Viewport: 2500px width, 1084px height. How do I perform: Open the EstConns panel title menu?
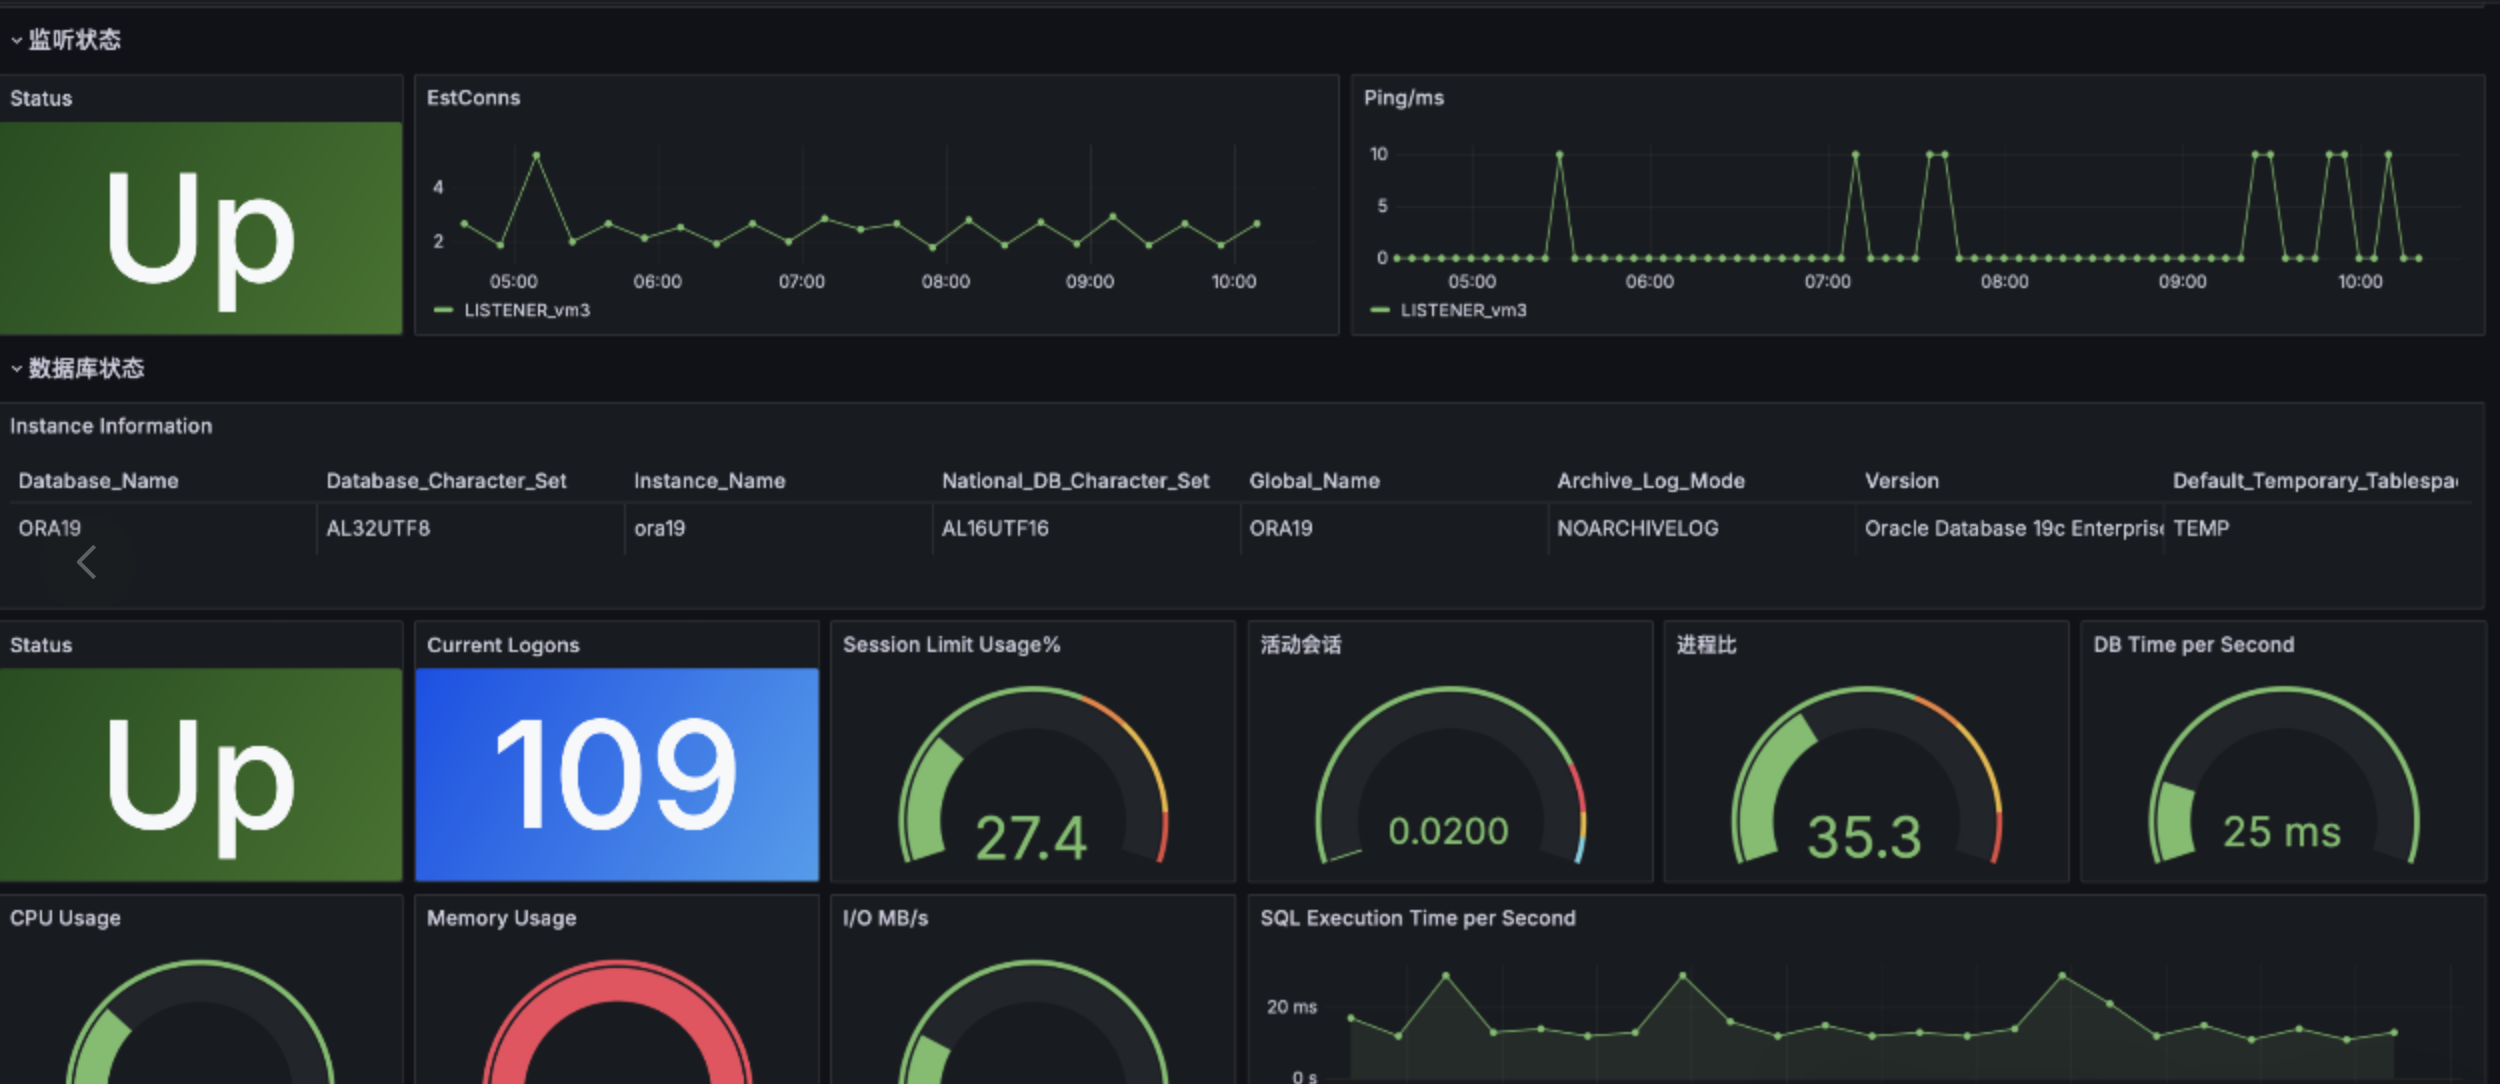[473, 98]
